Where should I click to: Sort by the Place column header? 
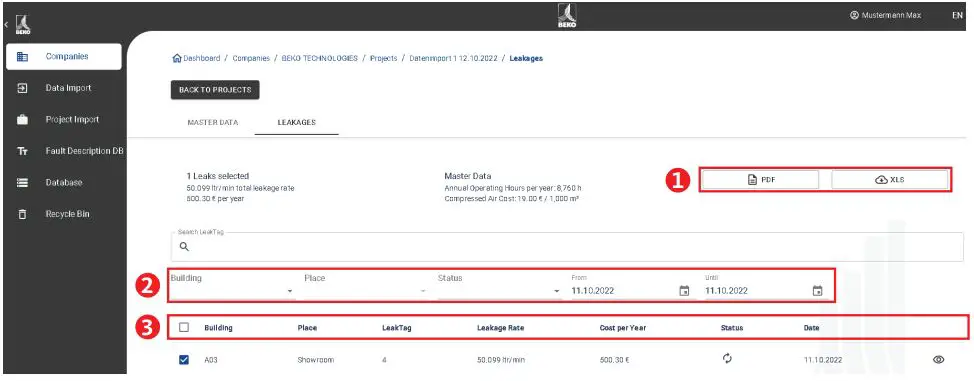307,328
